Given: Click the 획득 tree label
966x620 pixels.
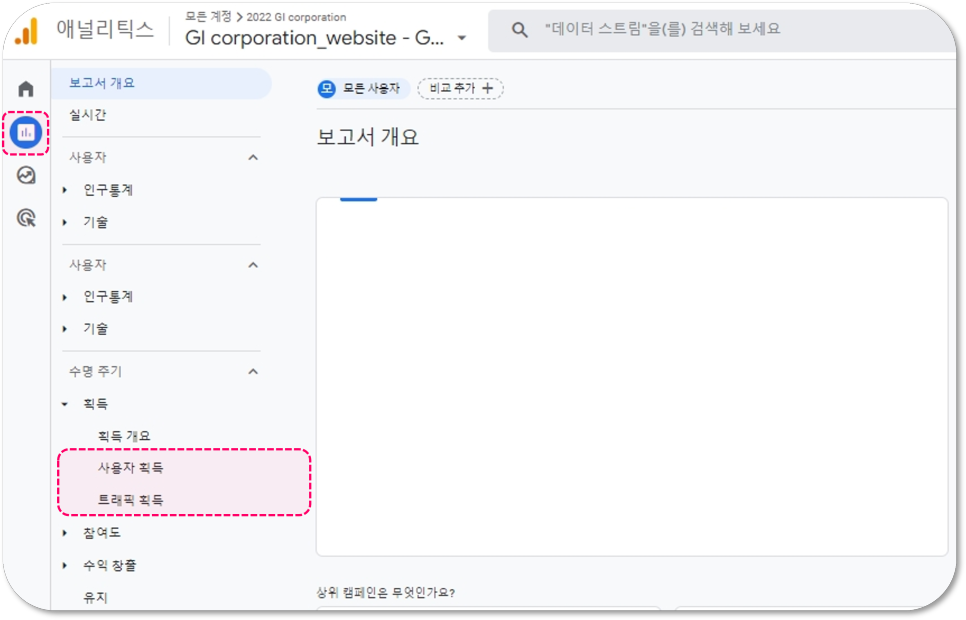Looking at the screenshot, I should 95,404.
